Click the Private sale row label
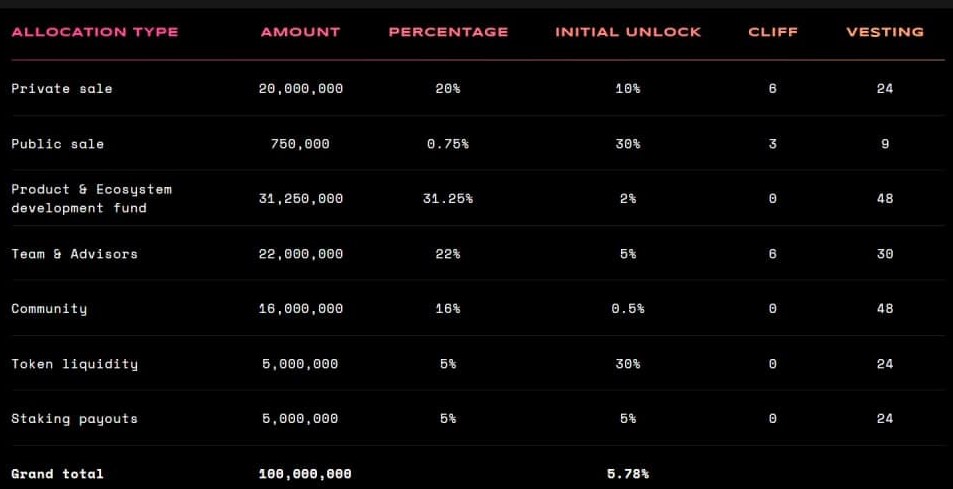Screen dimensions: 953x489 click(62, 89)
